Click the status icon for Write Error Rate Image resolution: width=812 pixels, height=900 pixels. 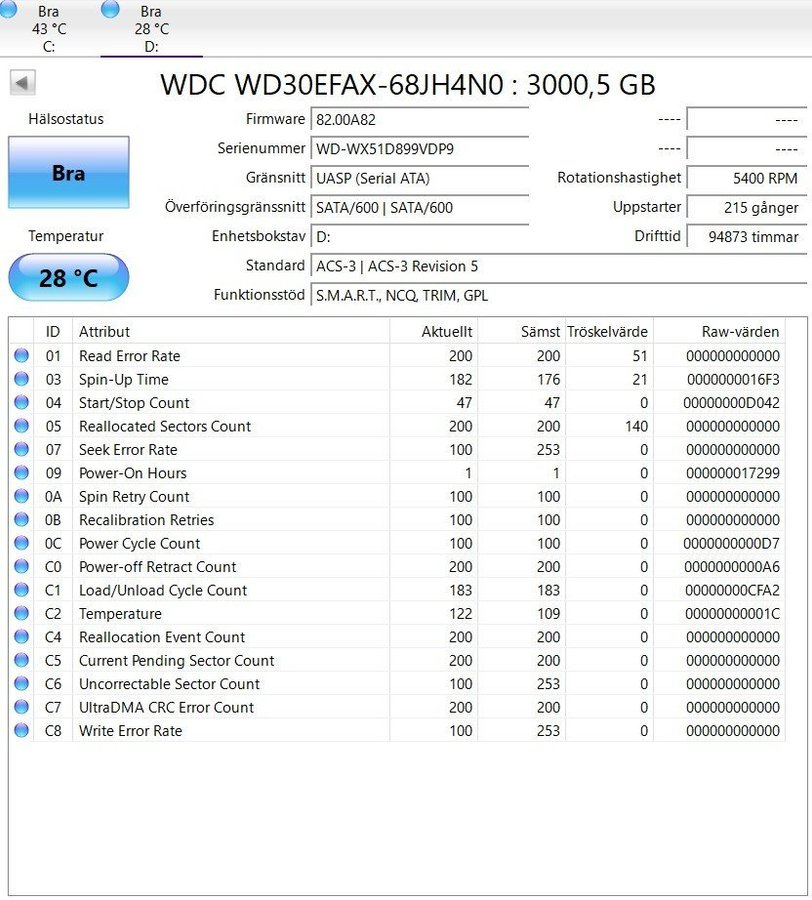pyautogui.click(x=22, y=730)
